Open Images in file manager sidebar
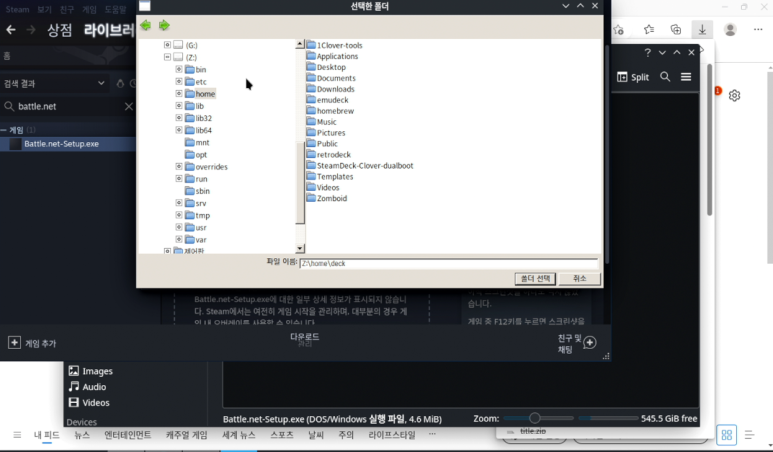Viewport: 773px width, 452px height. click(91, 371)
